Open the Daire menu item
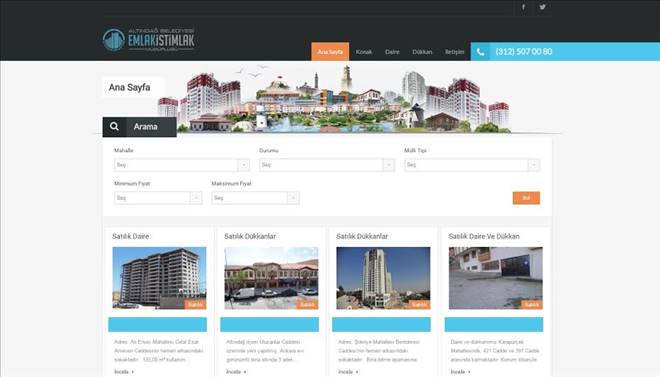This screenshot has width=660, height=377. pos(392,52)
